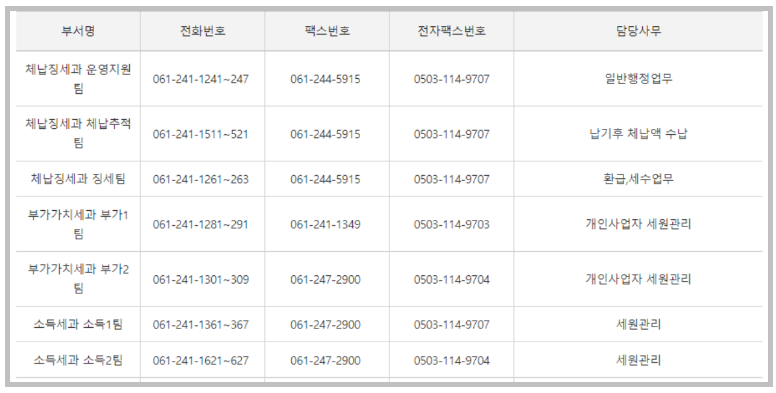Screen dimensions: 776x393
Task: Click the 납기후 체납액 수납 cell
Action: (x=638, y=134)
